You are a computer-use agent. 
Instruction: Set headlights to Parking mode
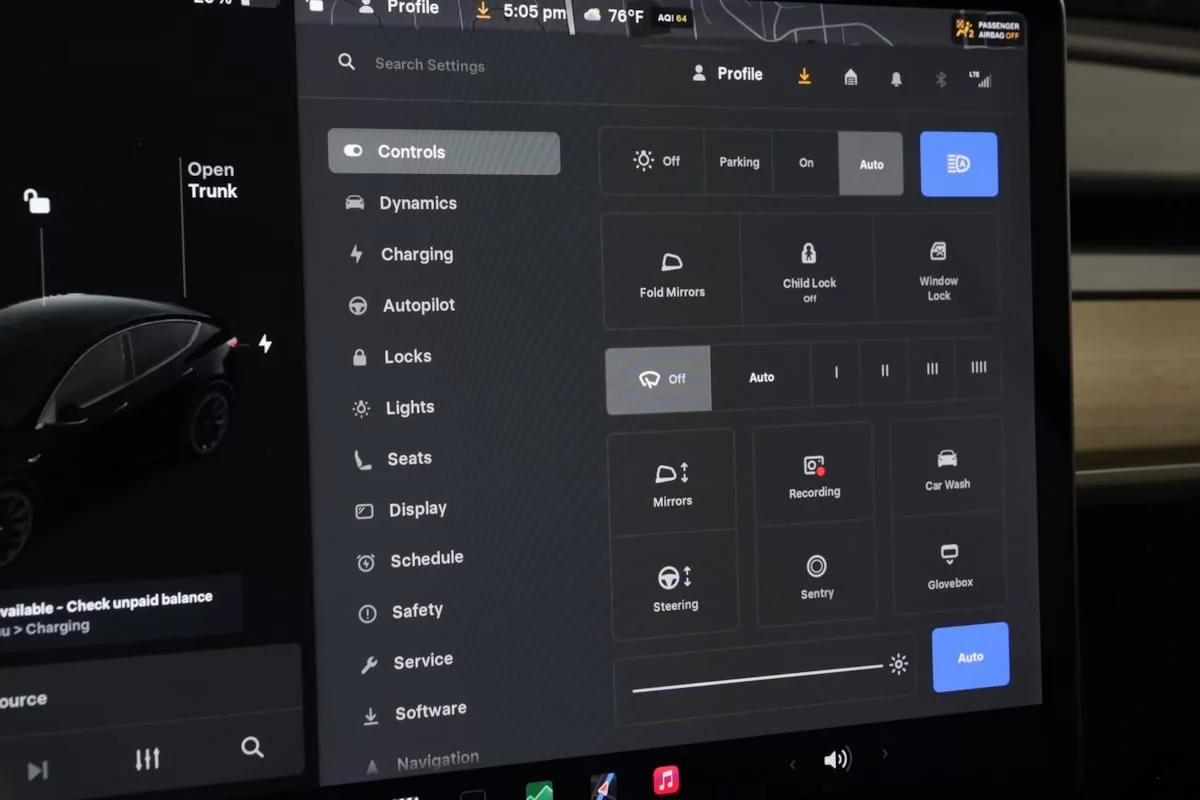(739, 162)
